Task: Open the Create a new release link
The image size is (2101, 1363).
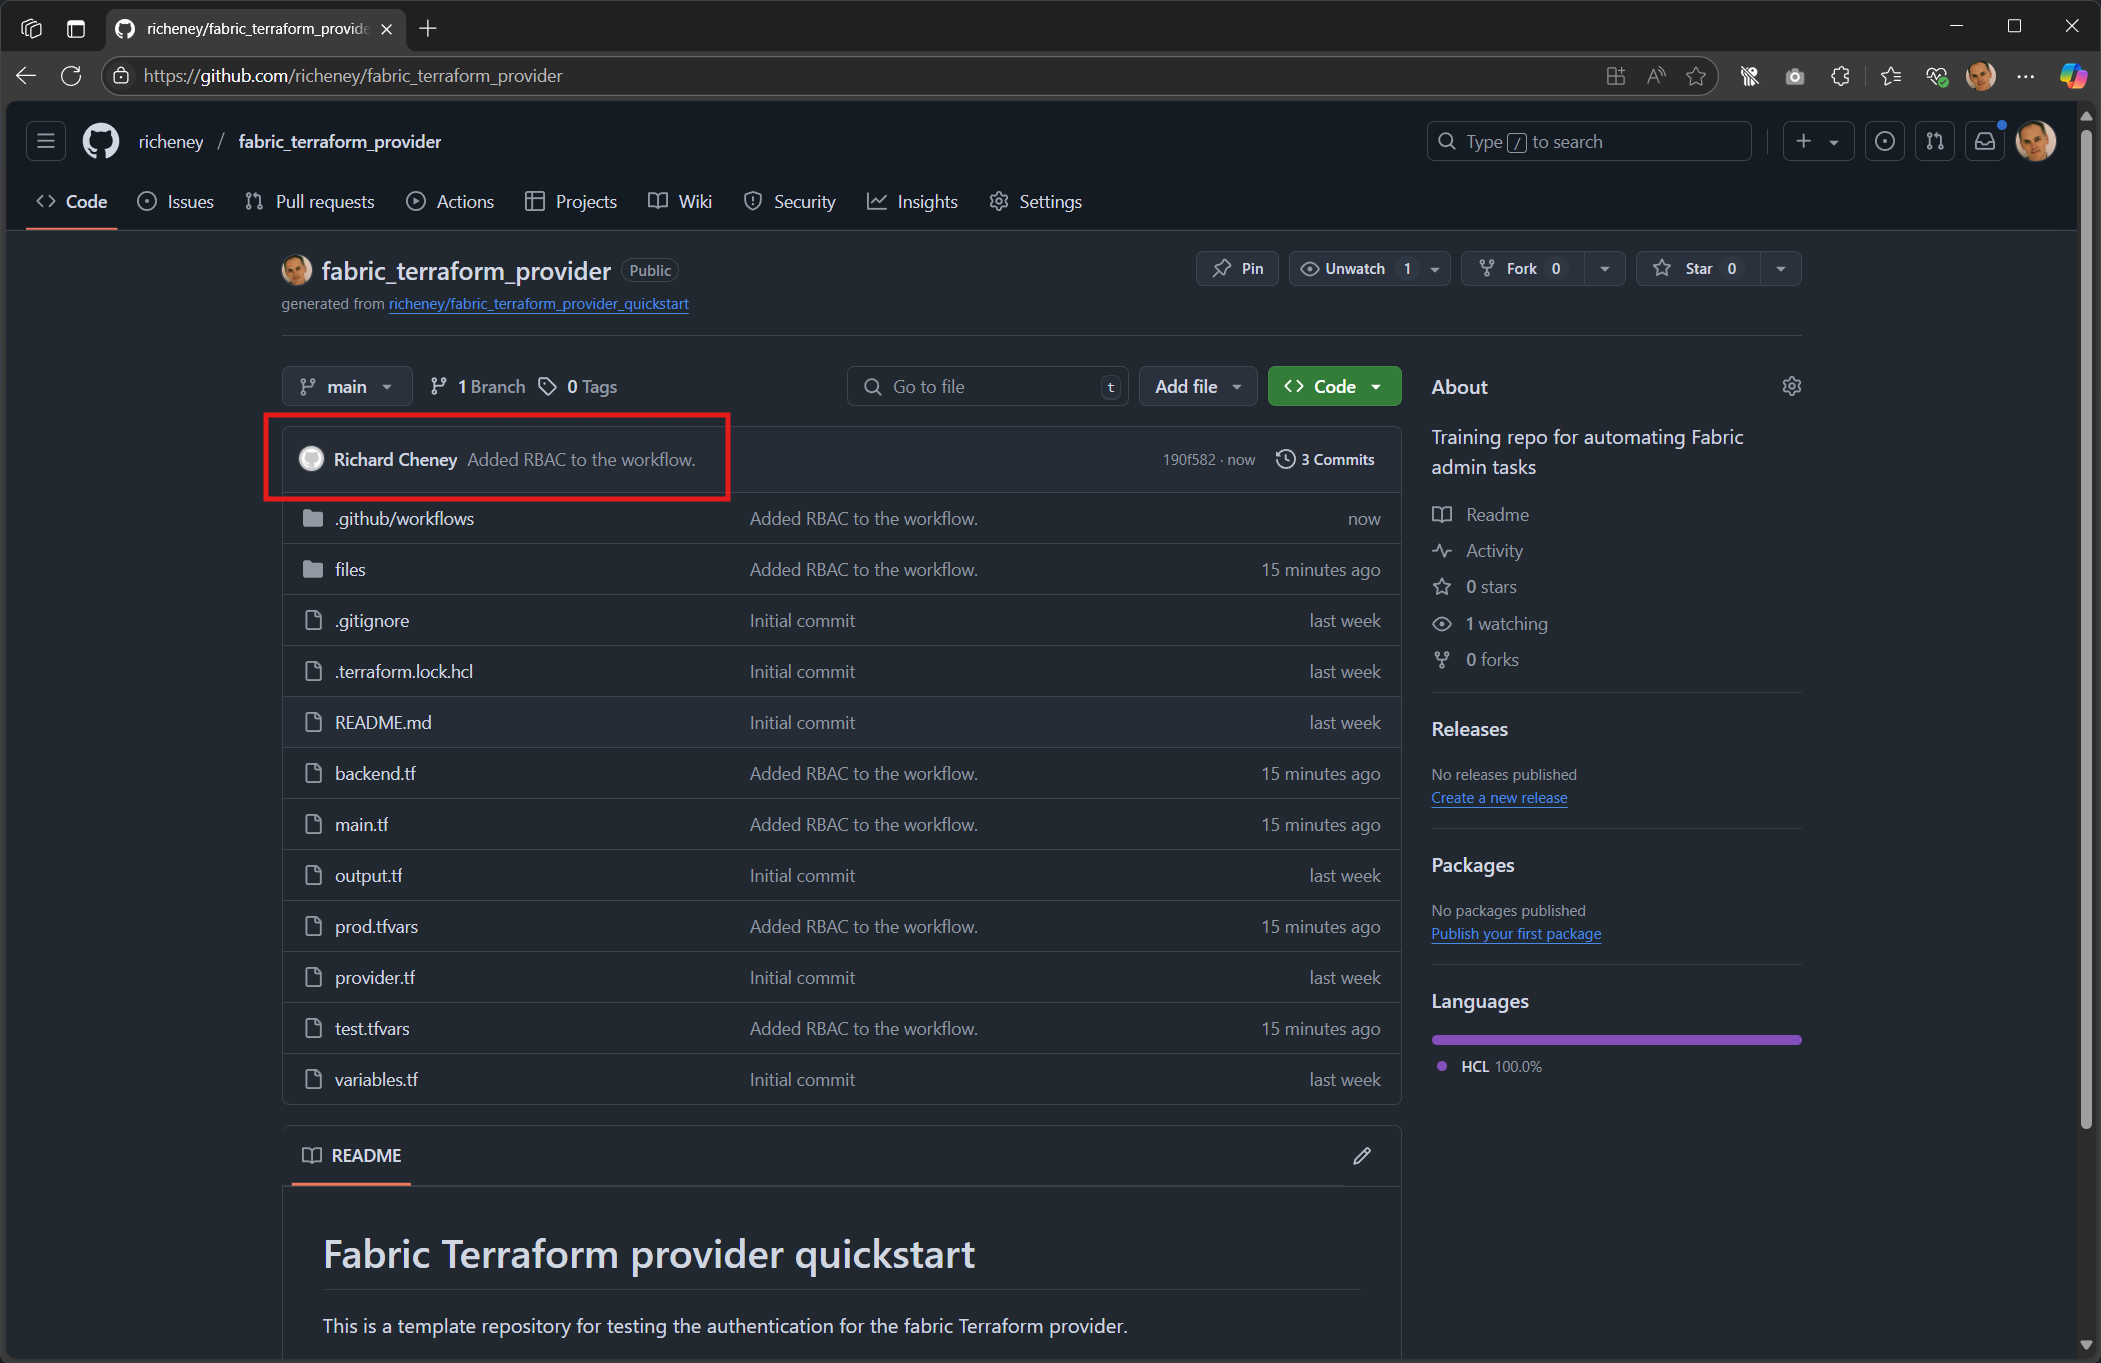Action: 1499,797
